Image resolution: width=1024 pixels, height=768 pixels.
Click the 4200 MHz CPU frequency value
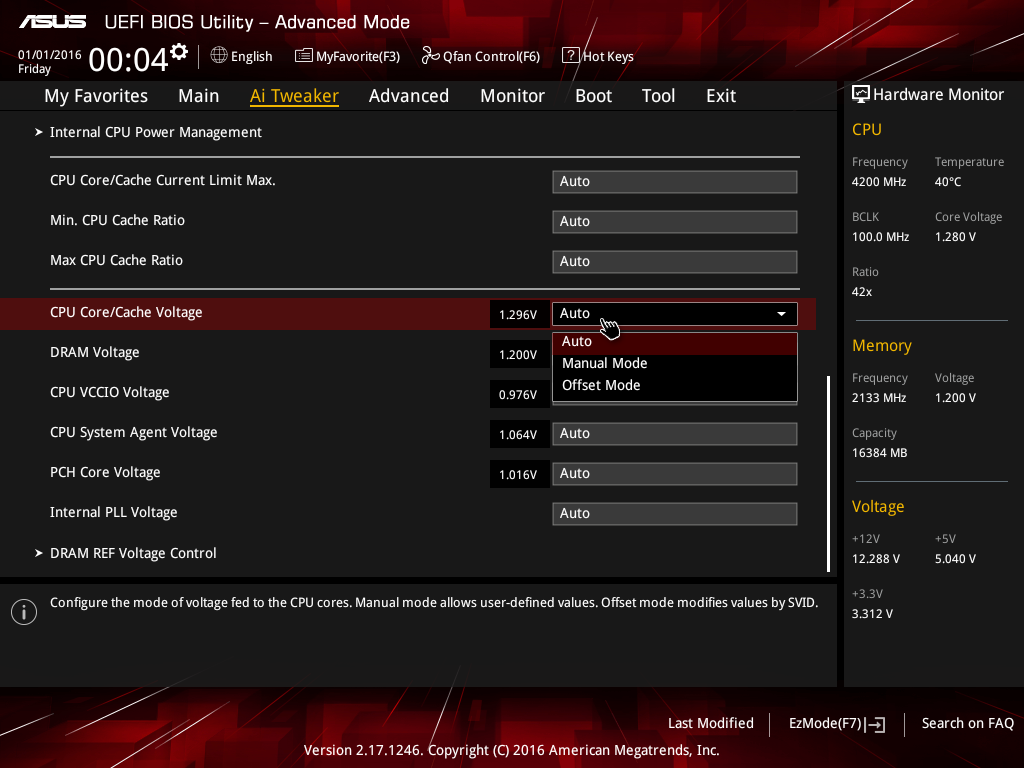click(x=879, y=182)
